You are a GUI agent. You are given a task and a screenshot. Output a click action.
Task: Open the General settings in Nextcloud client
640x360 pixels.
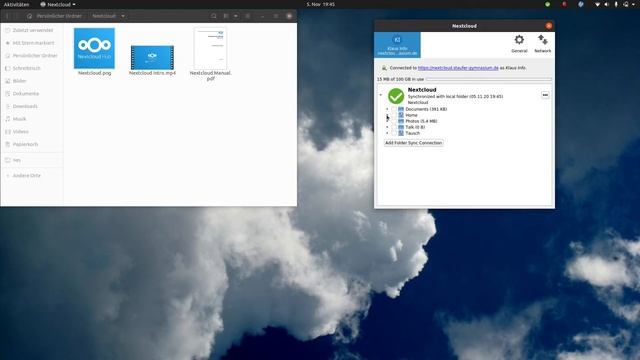click(519, 44)
